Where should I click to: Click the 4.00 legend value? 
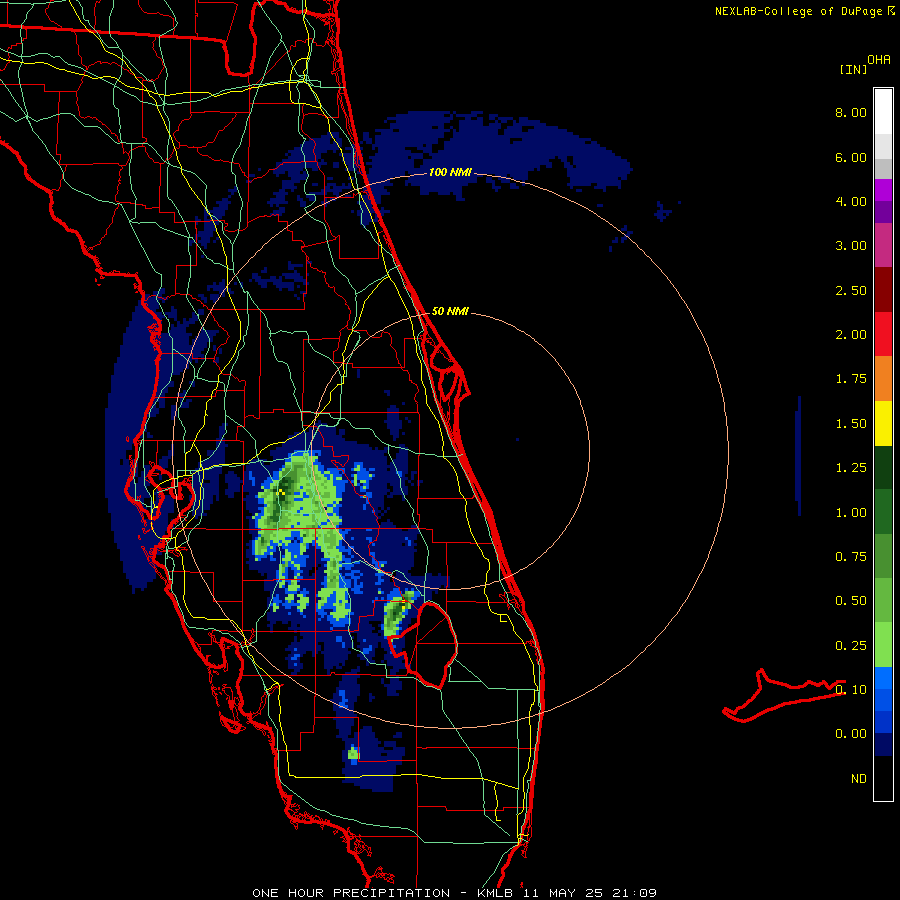coord(851,201)
